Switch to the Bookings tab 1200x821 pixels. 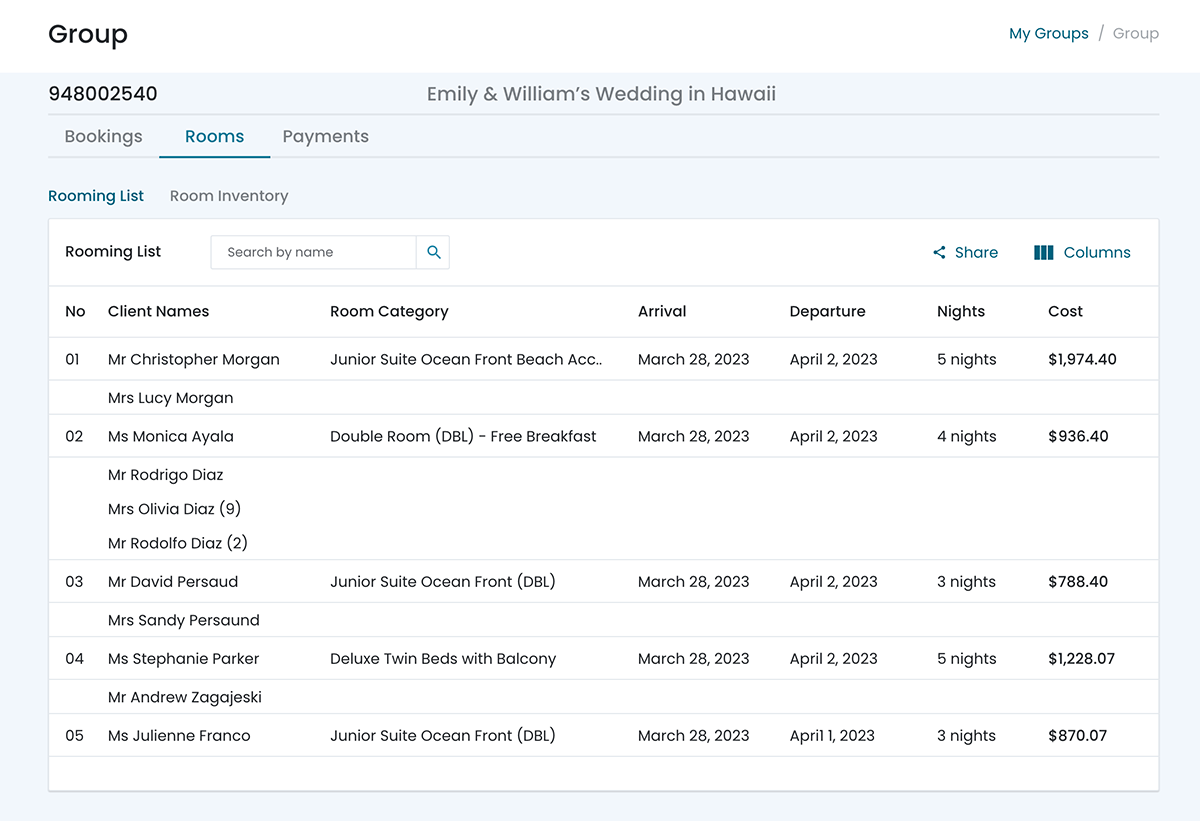(x=103, y=137)
